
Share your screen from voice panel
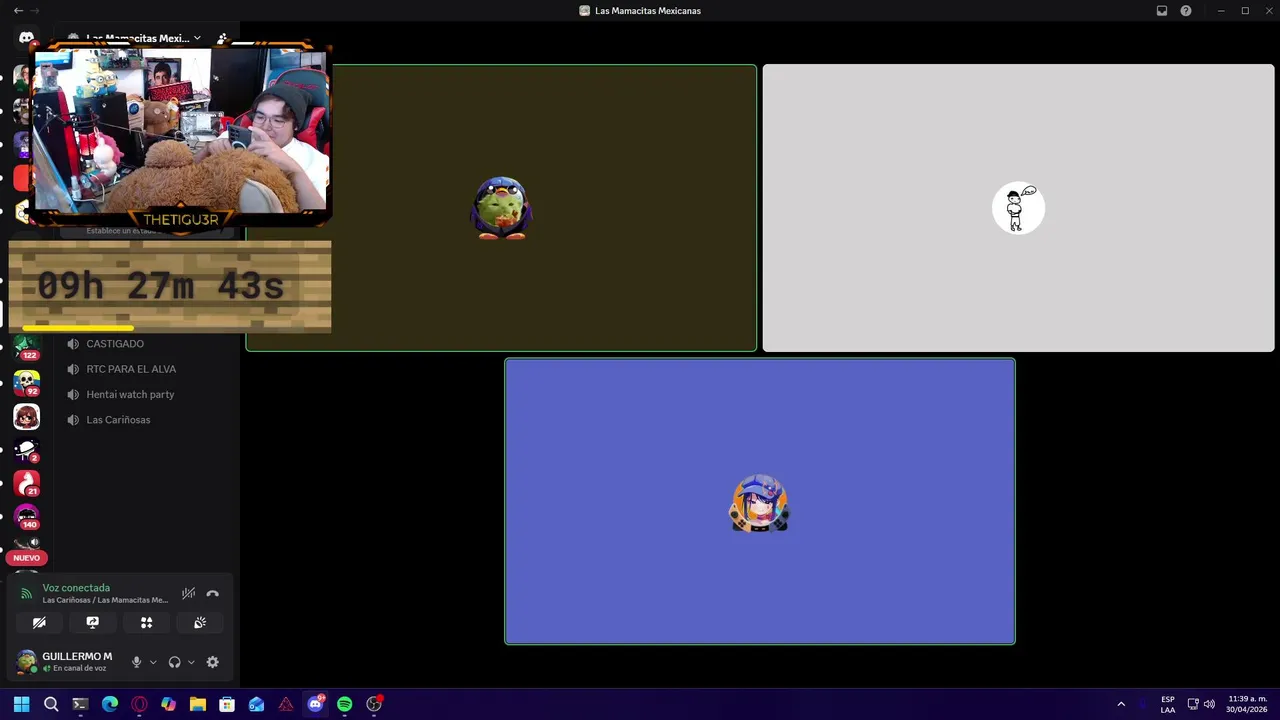pyautogui.click(x=93, y=622)
